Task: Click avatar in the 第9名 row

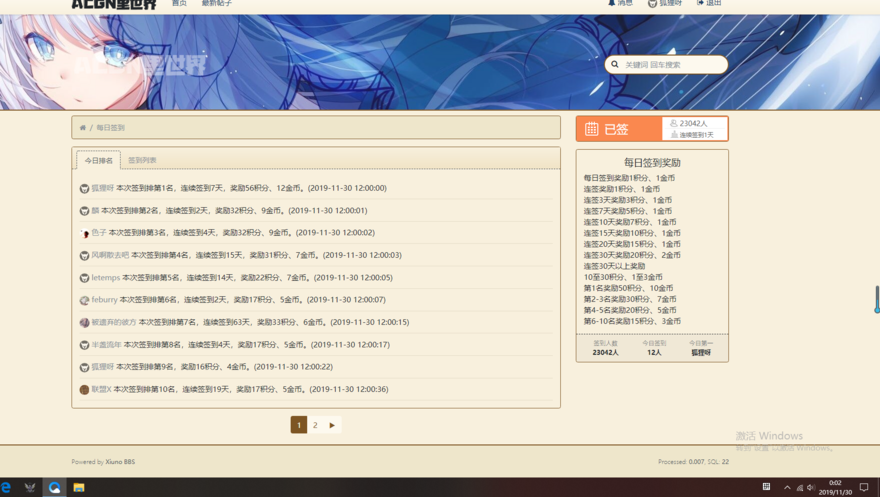Action: tap(84, 367)
